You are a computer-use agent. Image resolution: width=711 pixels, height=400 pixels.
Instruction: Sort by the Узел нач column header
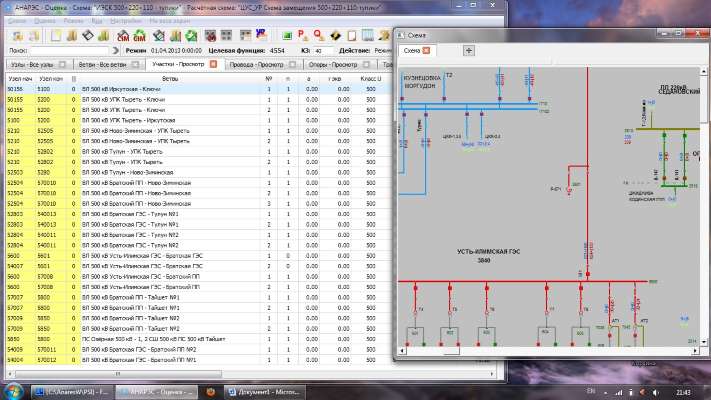(x=20, y=79)
